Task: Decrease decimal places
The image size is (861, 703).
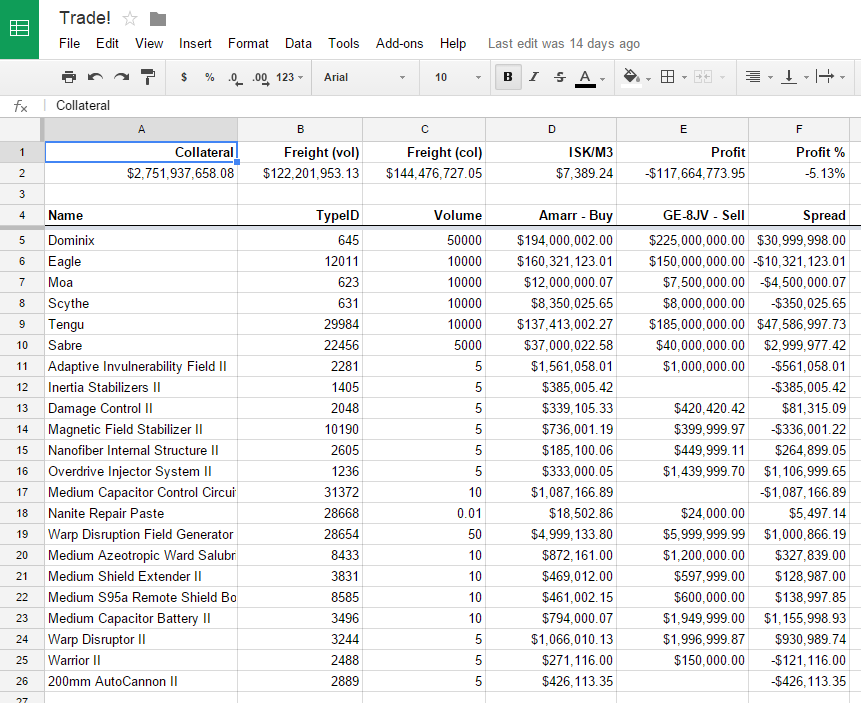Action: pyautogui.click(x=234, y=77)
